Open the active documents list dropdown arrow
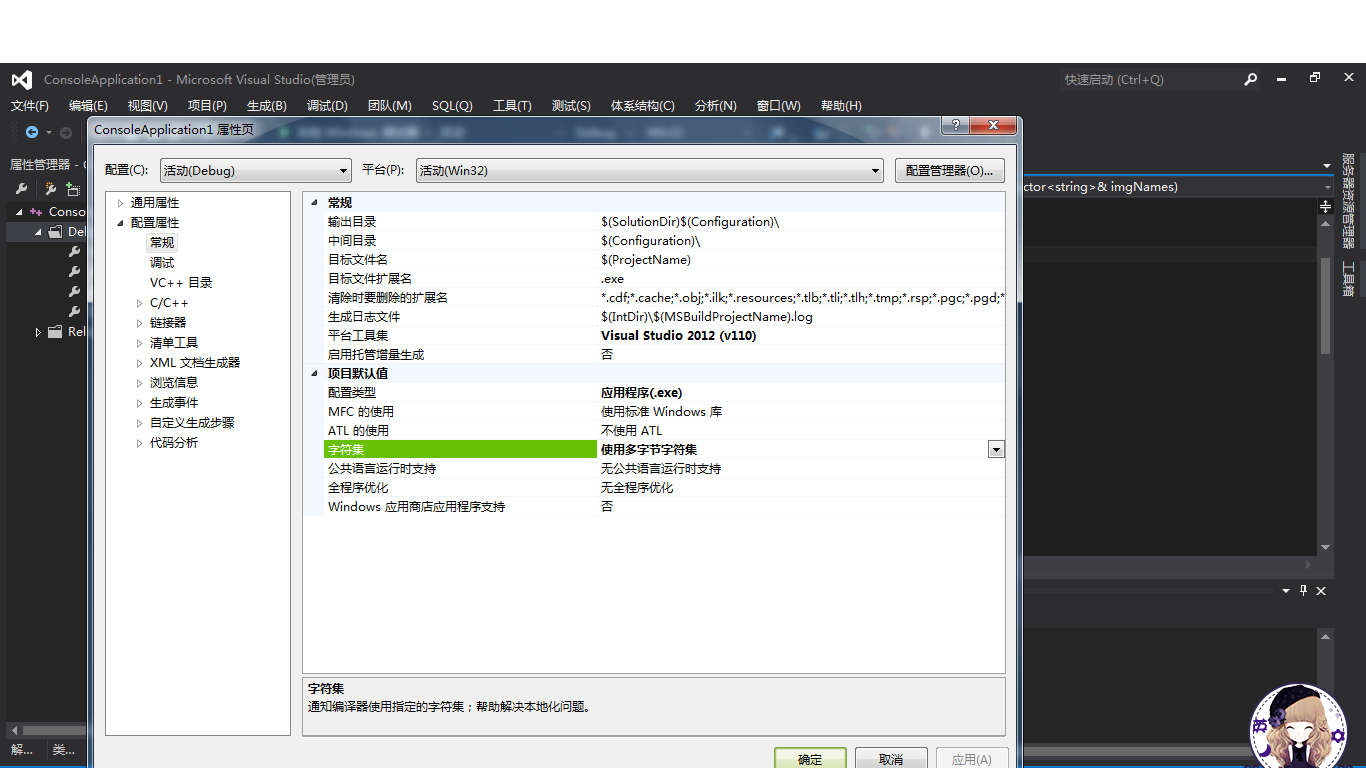The width and height of the screenshot is (1366, 768). 1325,165
